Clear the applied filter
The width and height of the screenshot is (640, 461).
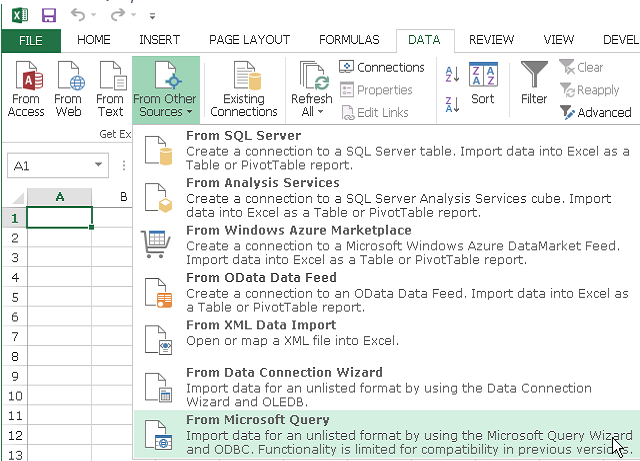pos(581,67)
